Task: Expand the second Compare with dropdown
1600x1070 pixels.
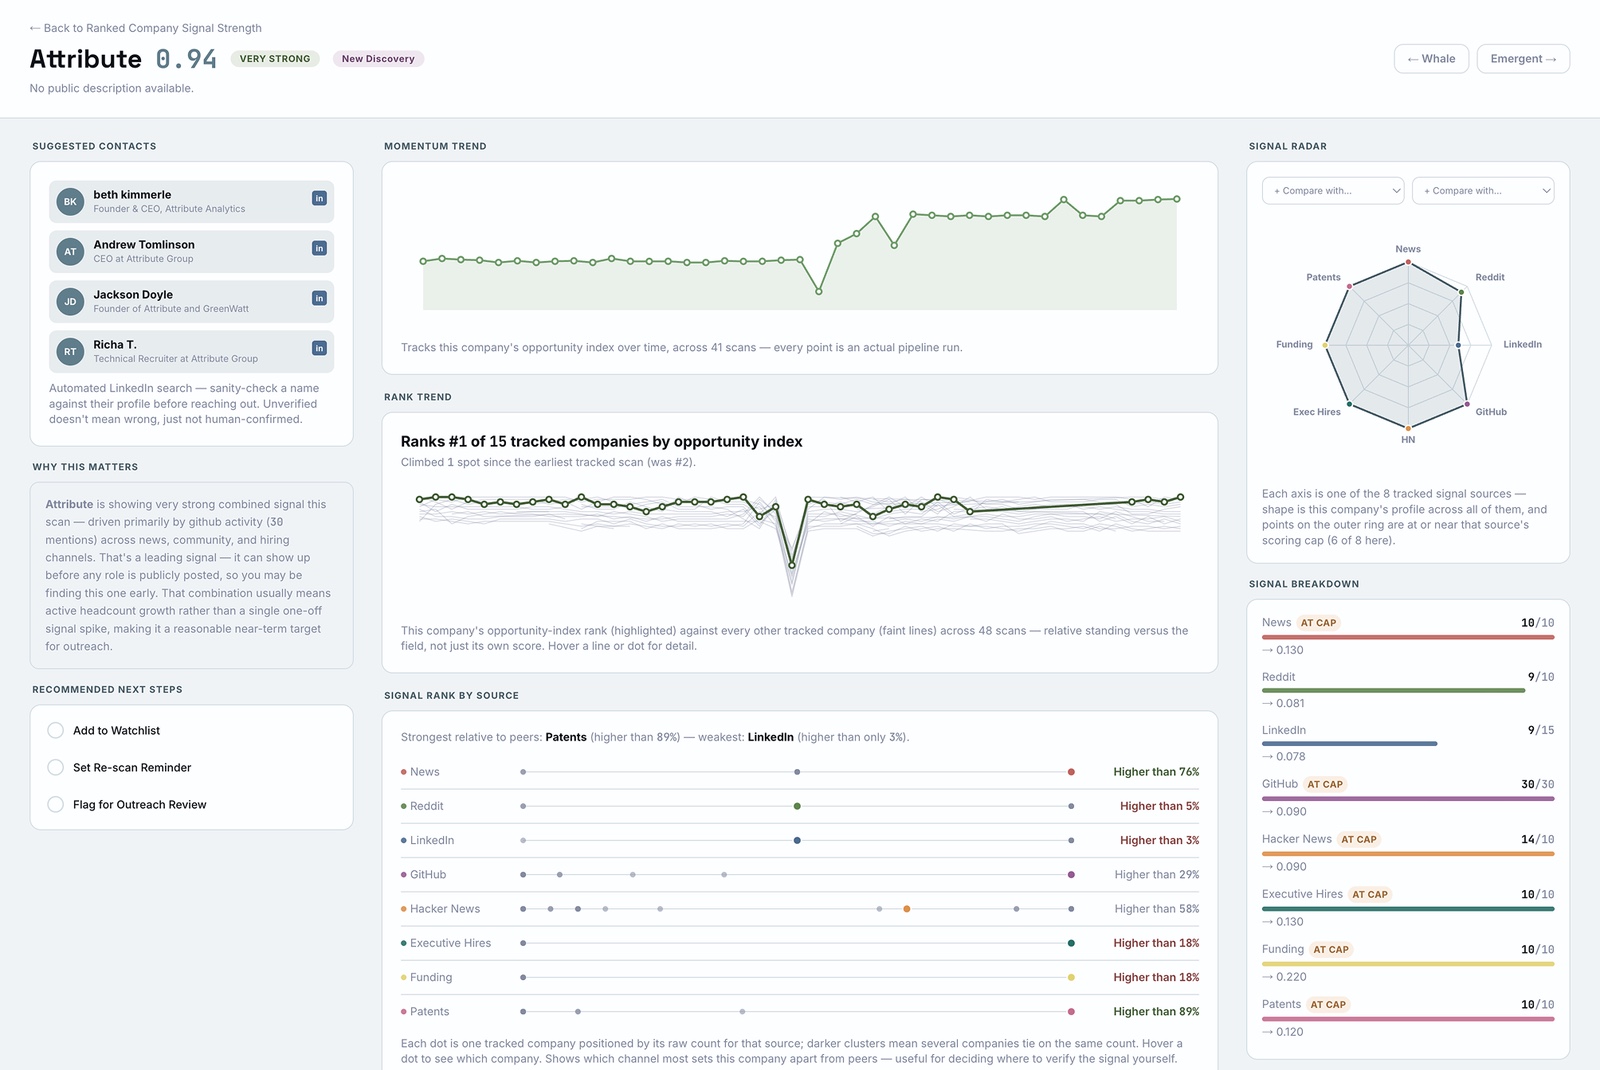Action: tap(1483, 191)
